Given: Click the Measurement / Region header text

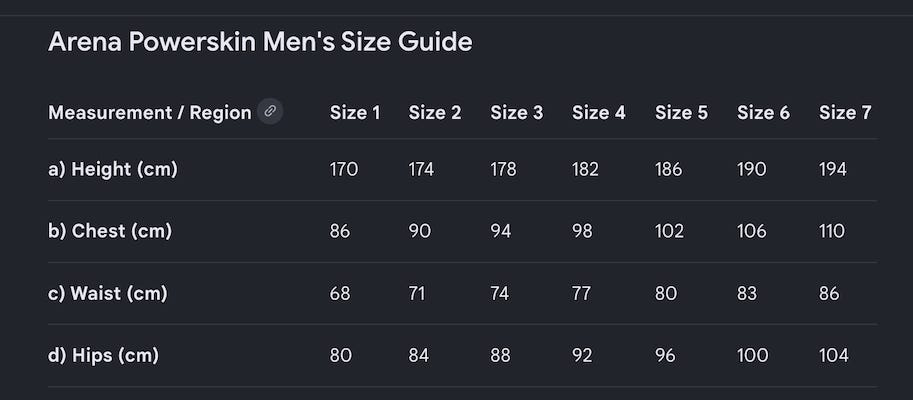Looking at the screenshot, I should (150, 112).
